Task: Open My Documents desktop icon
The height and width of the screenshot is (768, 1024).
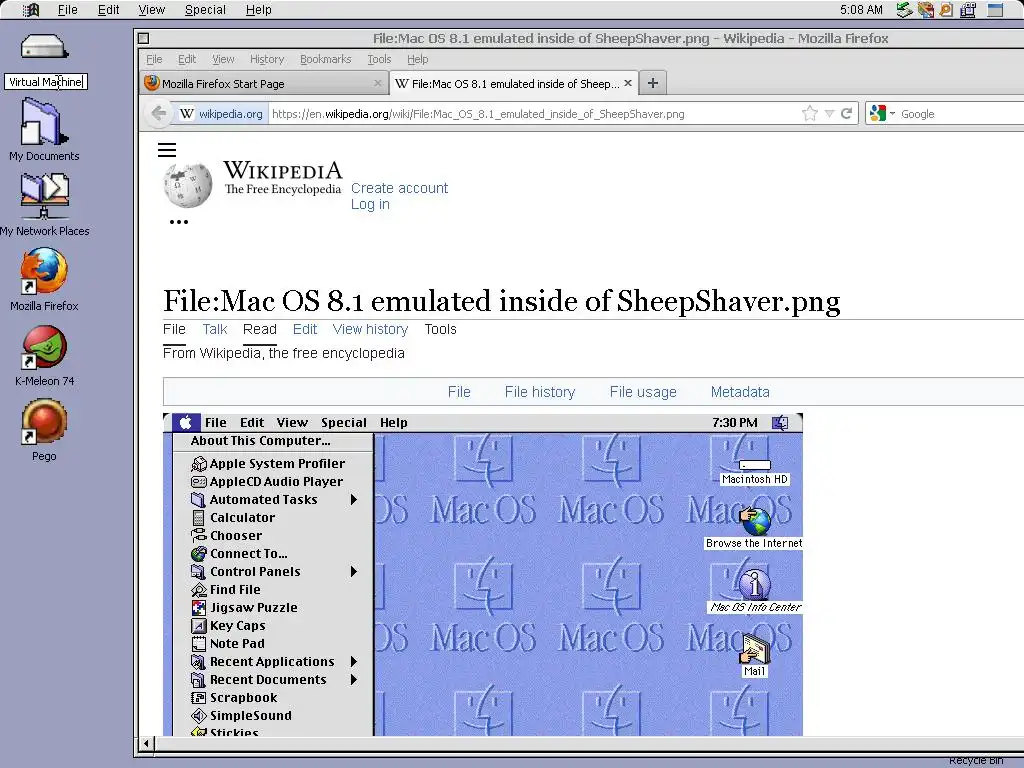Action: pyautogui.click(x=44, y=121)
